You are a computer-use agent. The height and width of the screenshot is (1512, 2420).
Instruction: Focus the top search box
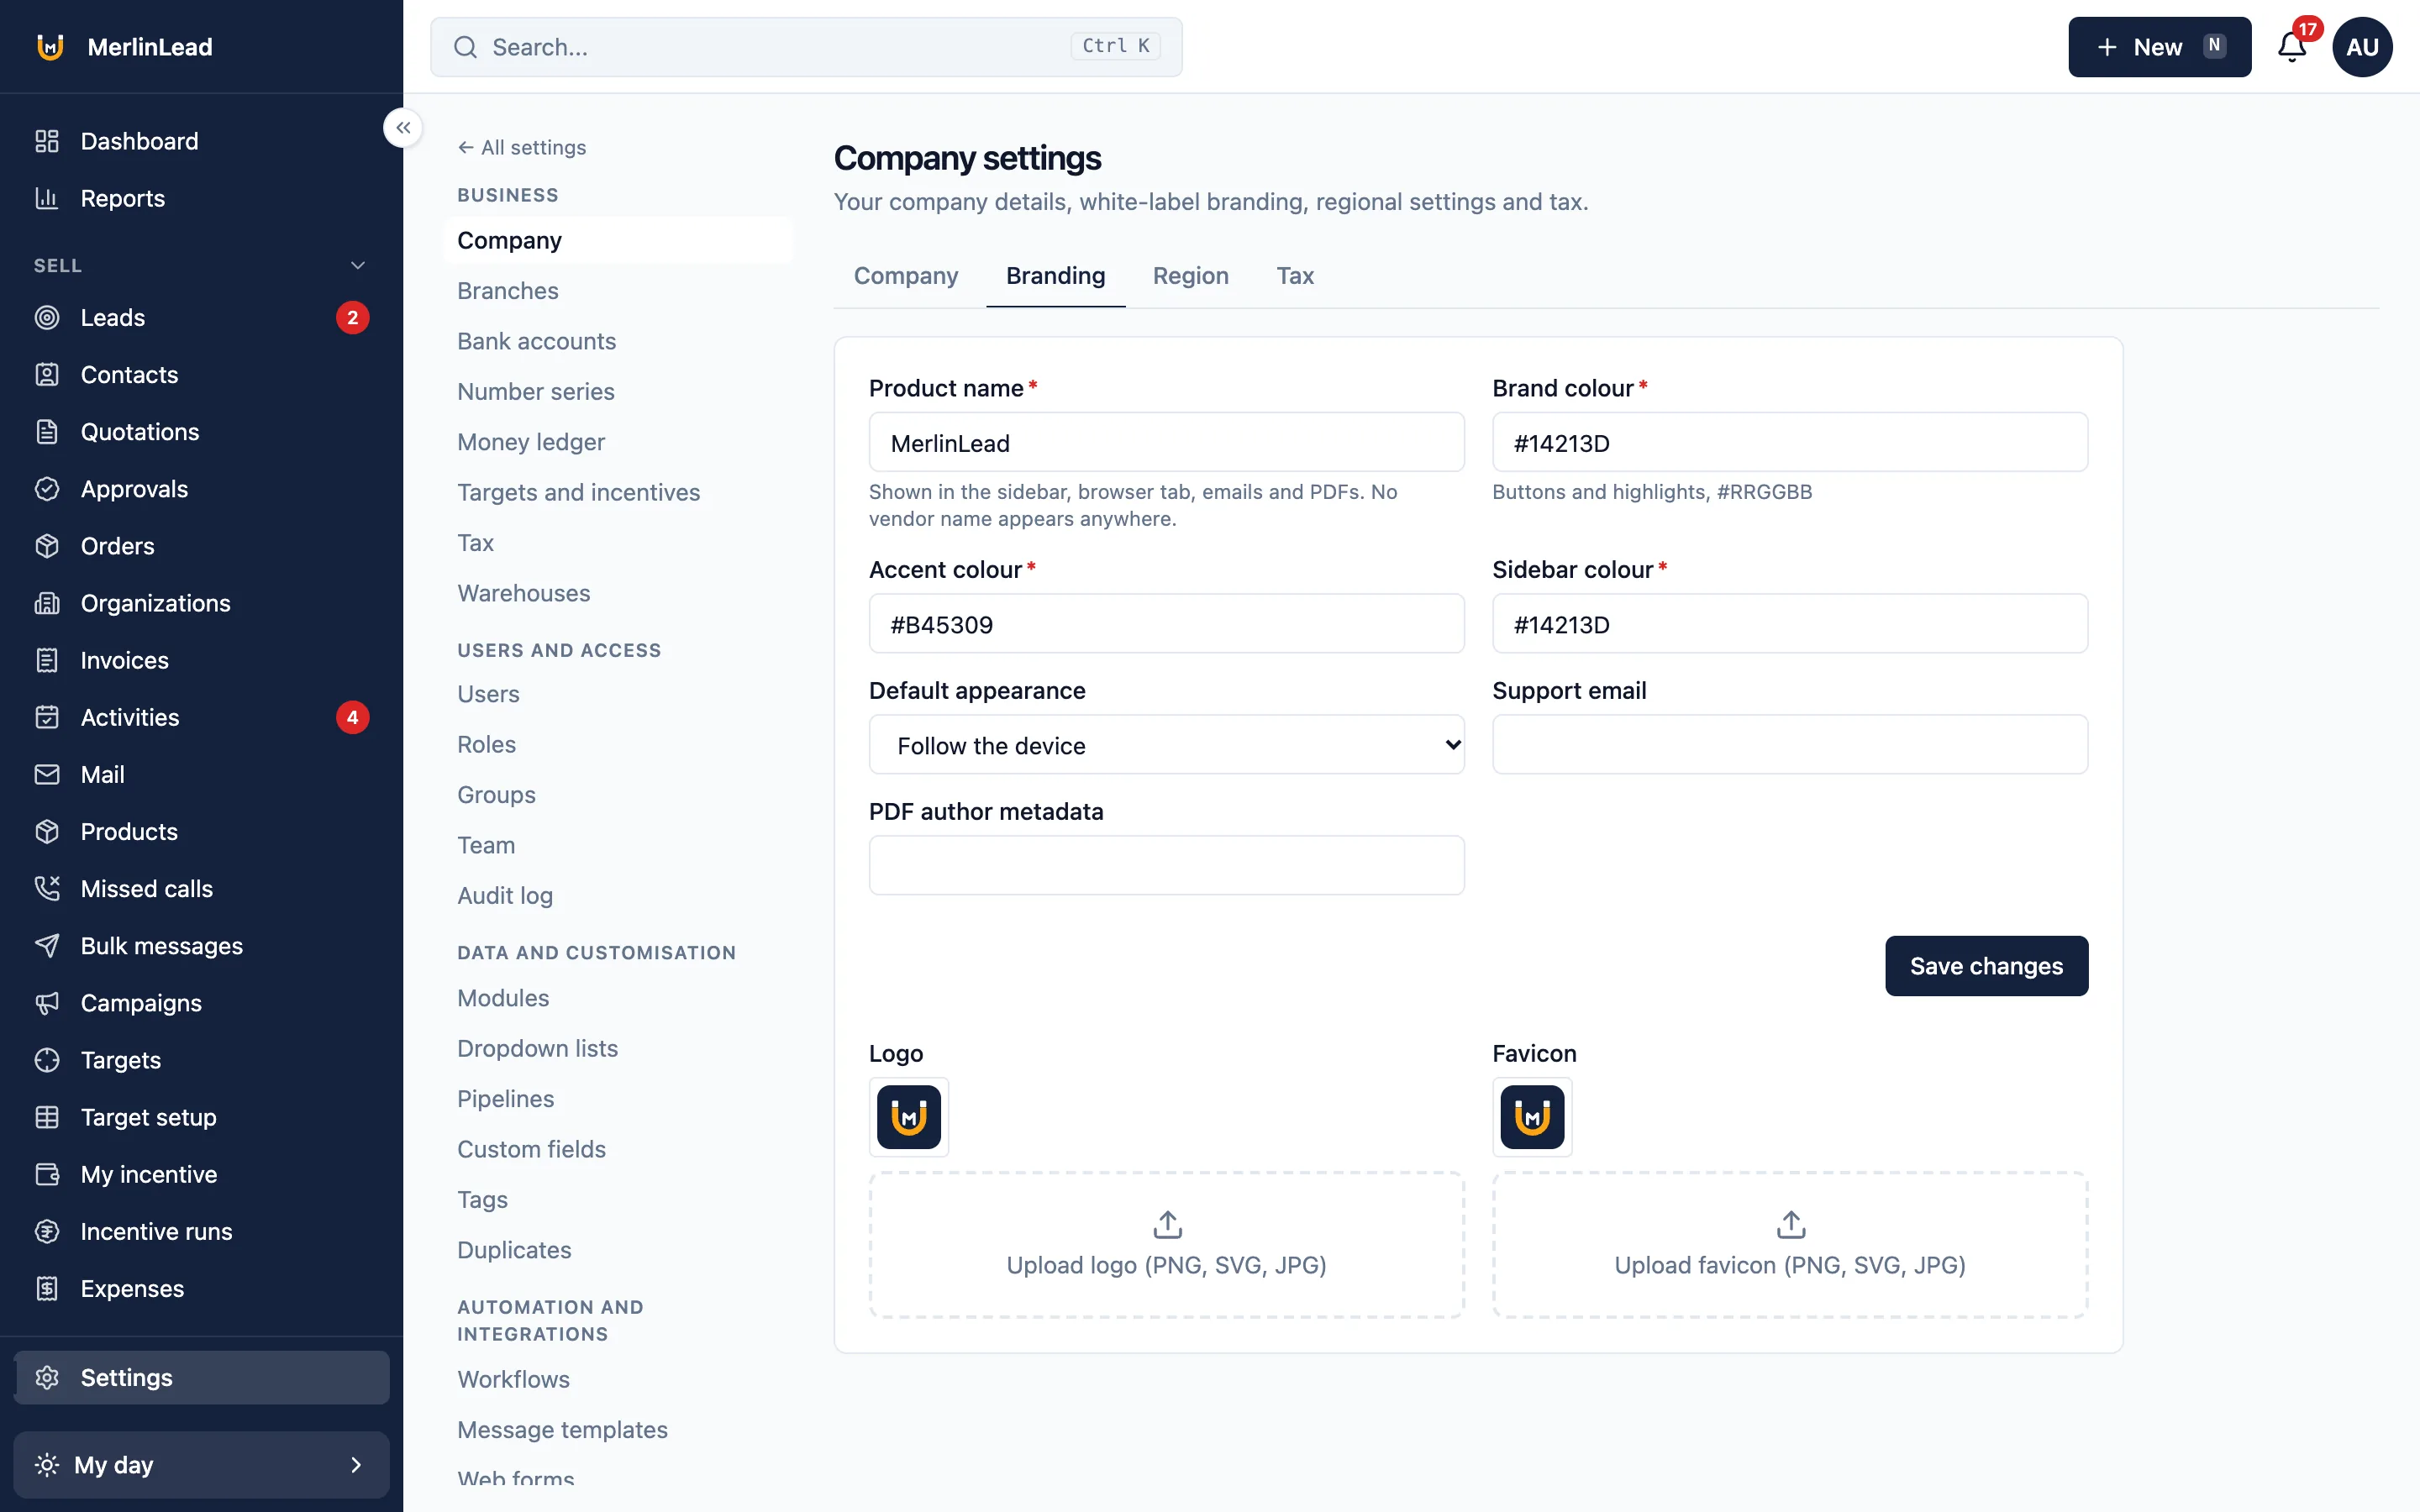[806, 47]
